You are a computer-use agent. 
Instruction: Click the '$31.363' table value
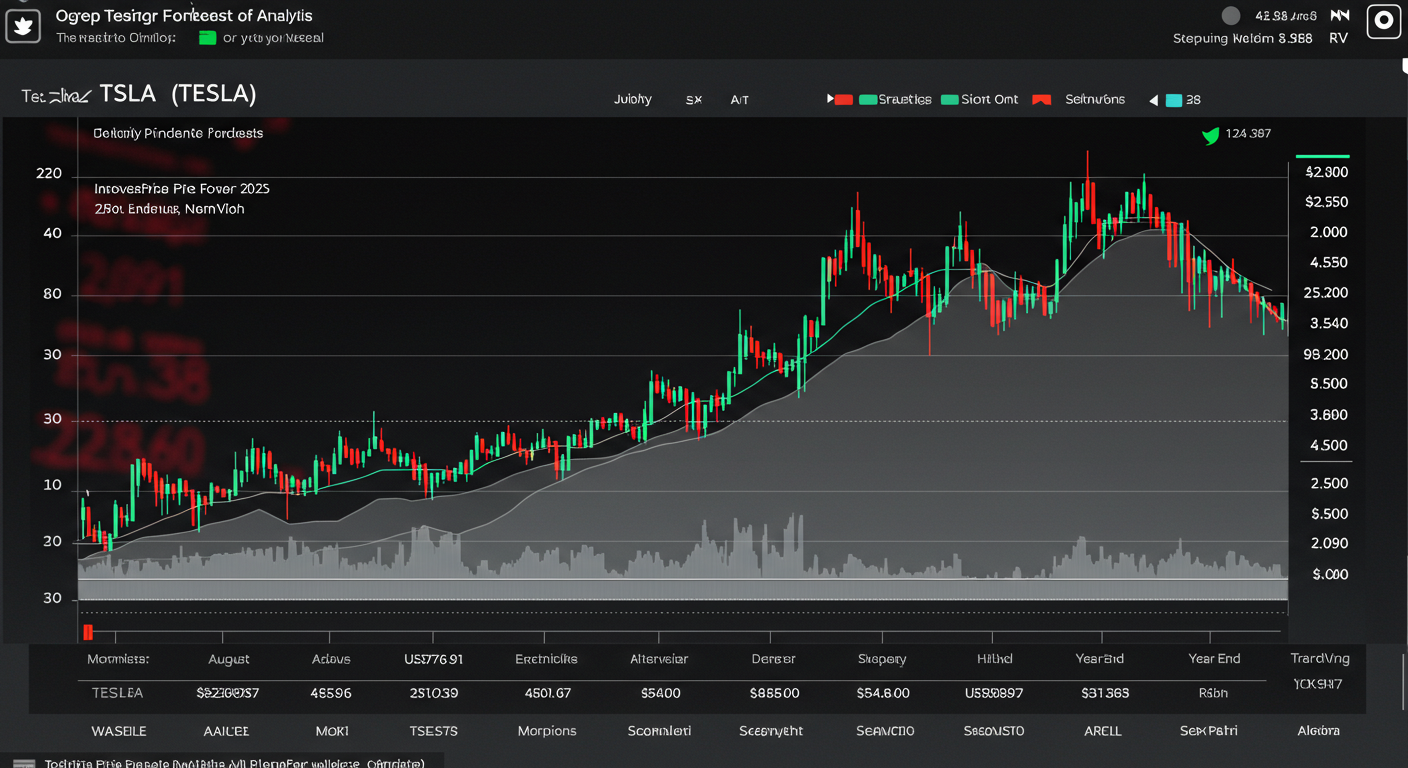pos(1105,692)
